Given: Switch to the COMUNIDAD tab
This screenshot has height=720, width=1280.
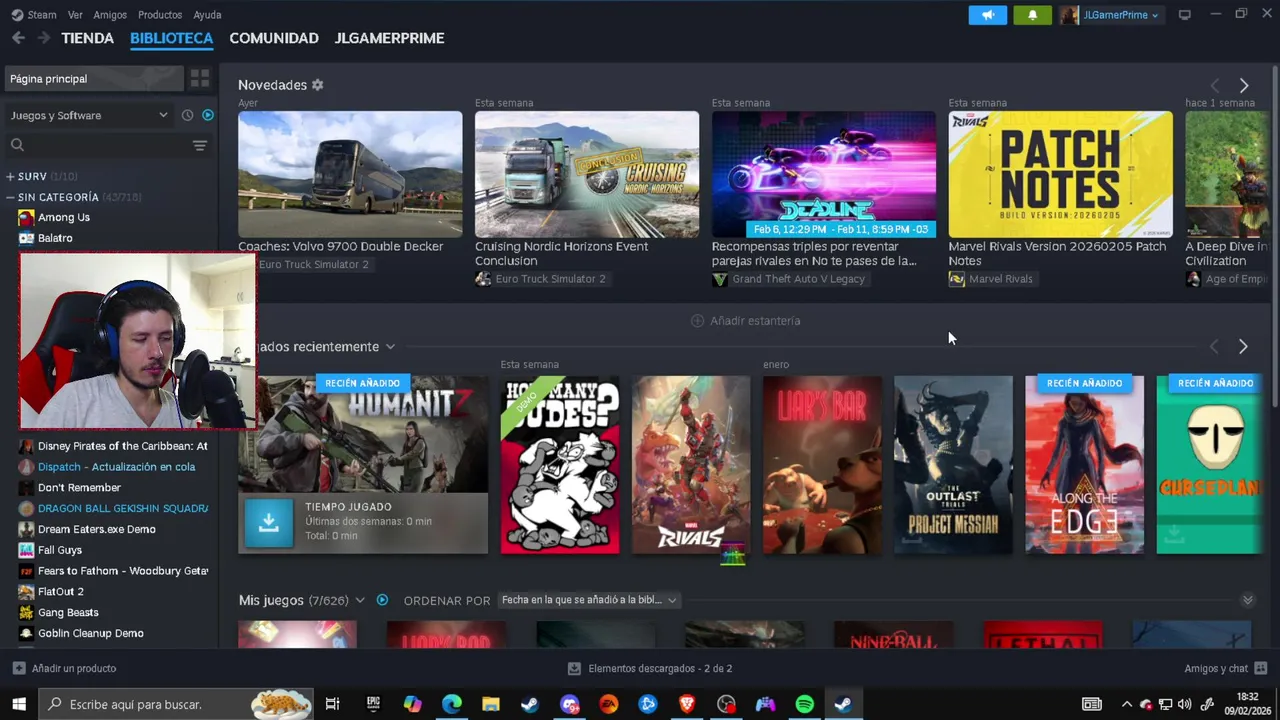Looking at the screenshot, I should [274, 38].
